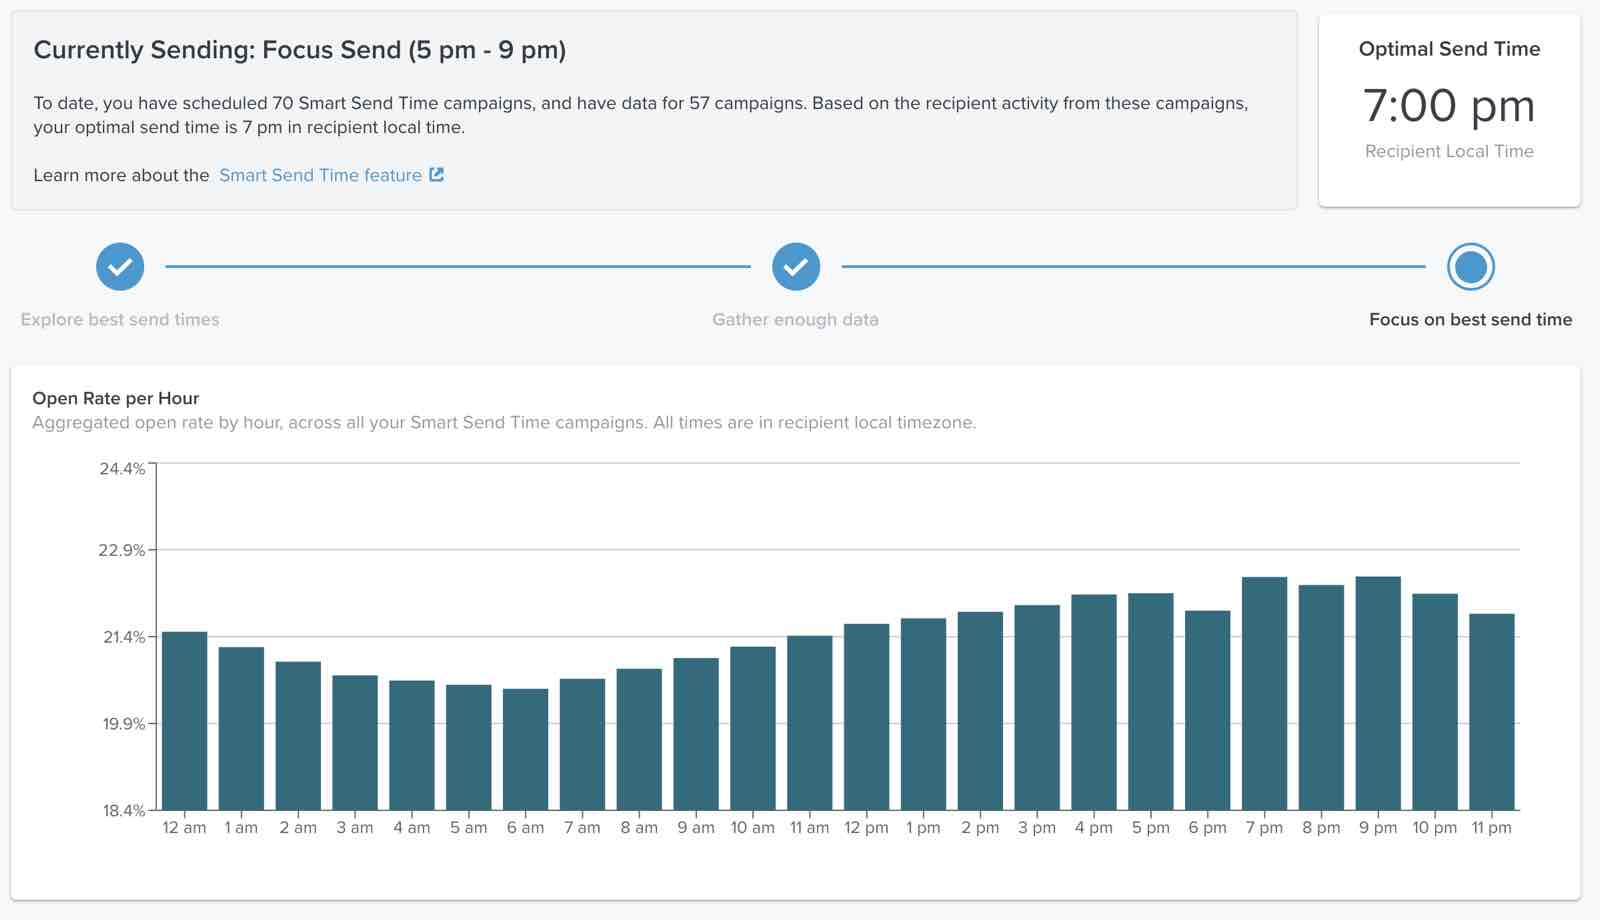Select the 11 am bar
The width and height of the screenshot is (1600, 920).
click(x=811, y=720)
